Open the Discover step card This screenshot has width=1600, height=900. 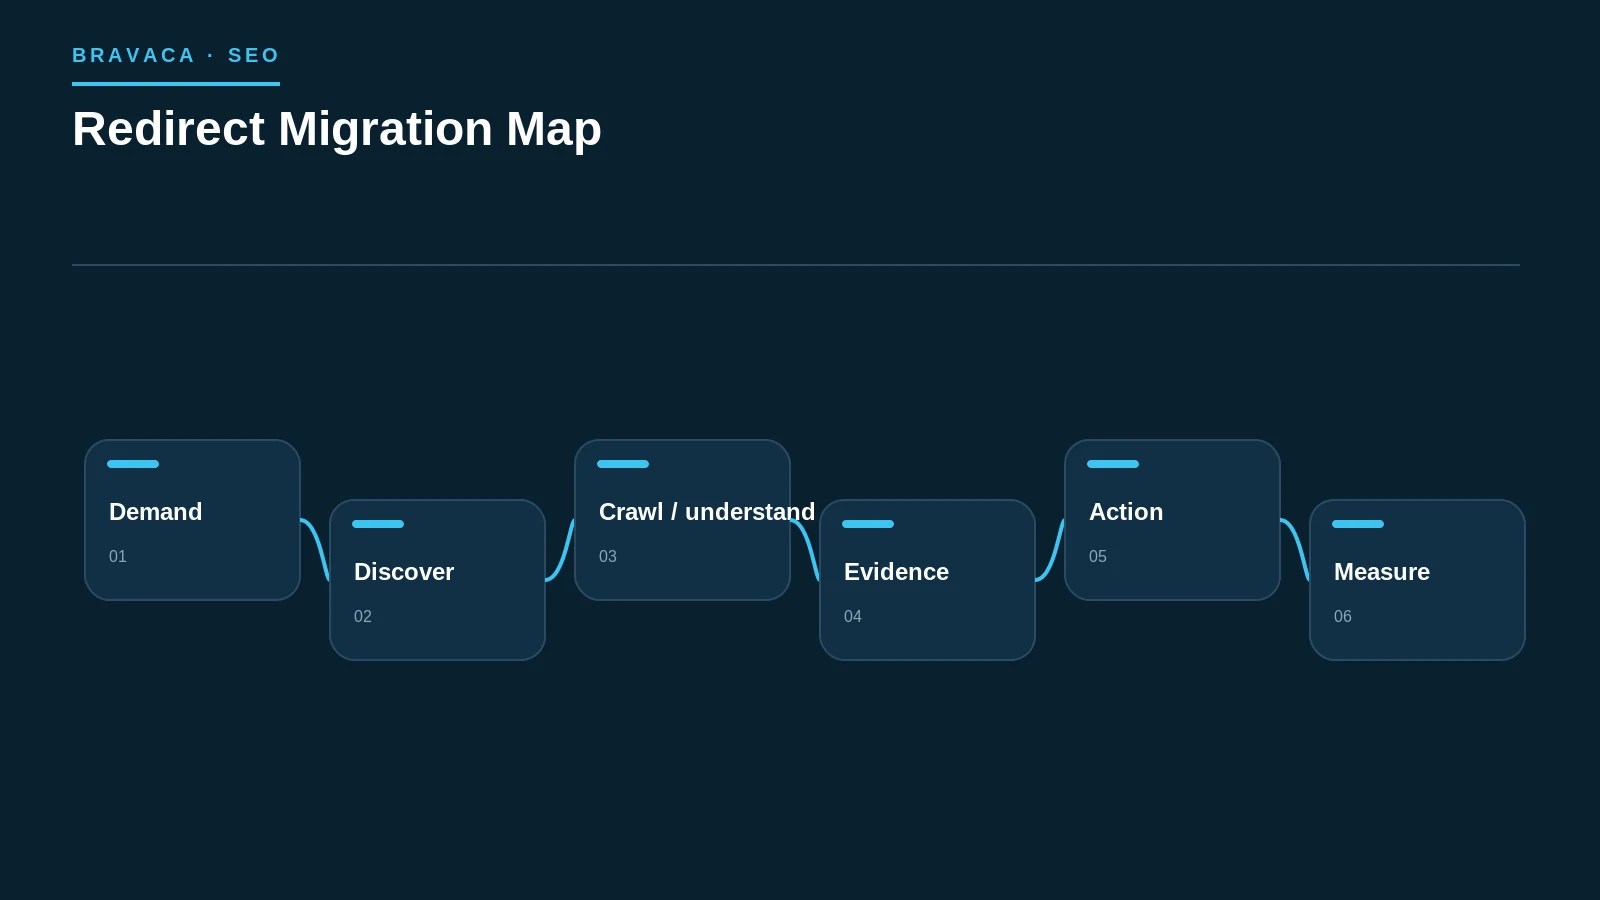438,580
